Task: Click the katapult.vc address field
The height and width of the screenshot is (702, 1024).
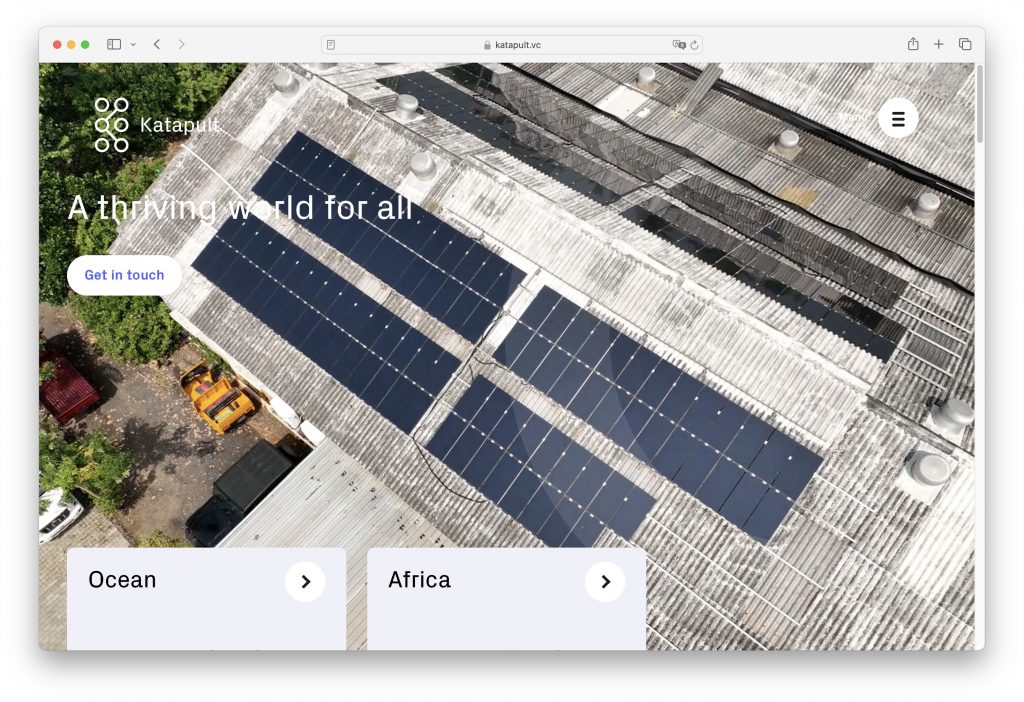Action: coord(512,45)
